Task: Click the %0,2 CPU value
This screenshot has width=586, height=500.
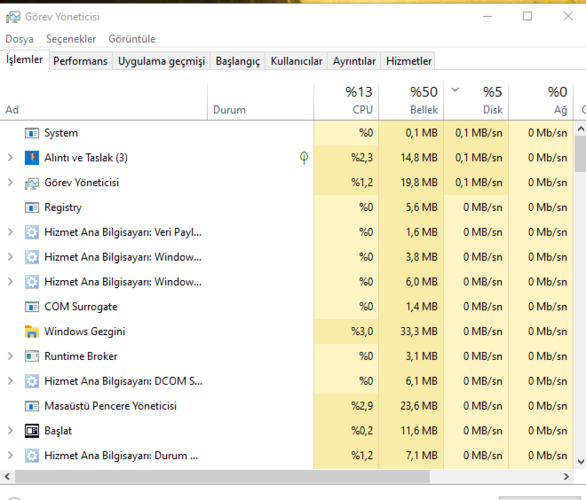Action: coord(362,431)
